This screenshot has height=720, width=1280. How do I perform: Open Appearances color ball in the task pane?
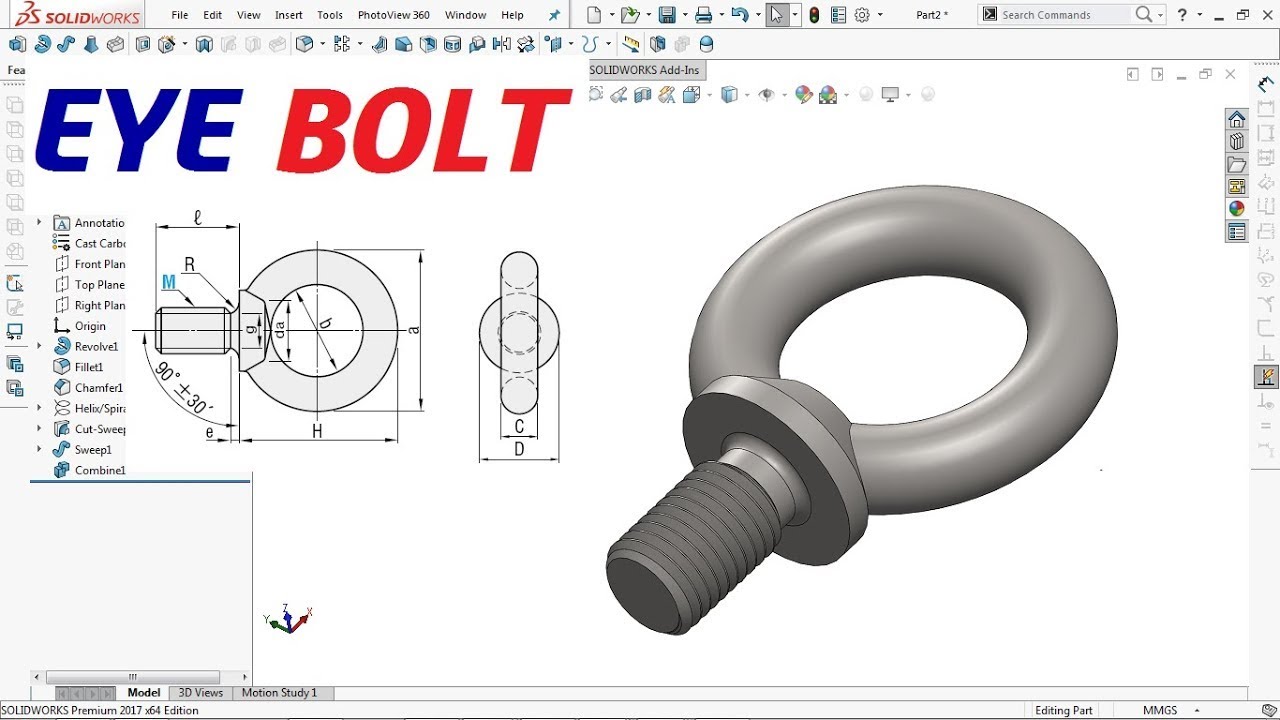click(1237, 209)
